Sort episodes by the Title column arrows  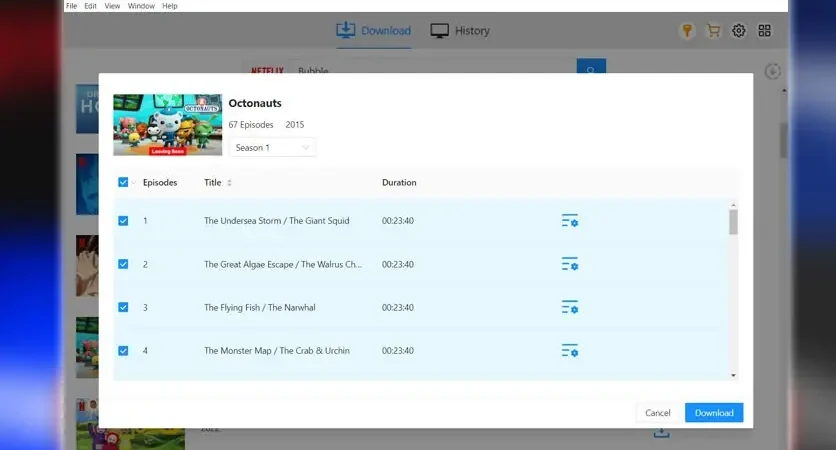click(x=229, y=182)
